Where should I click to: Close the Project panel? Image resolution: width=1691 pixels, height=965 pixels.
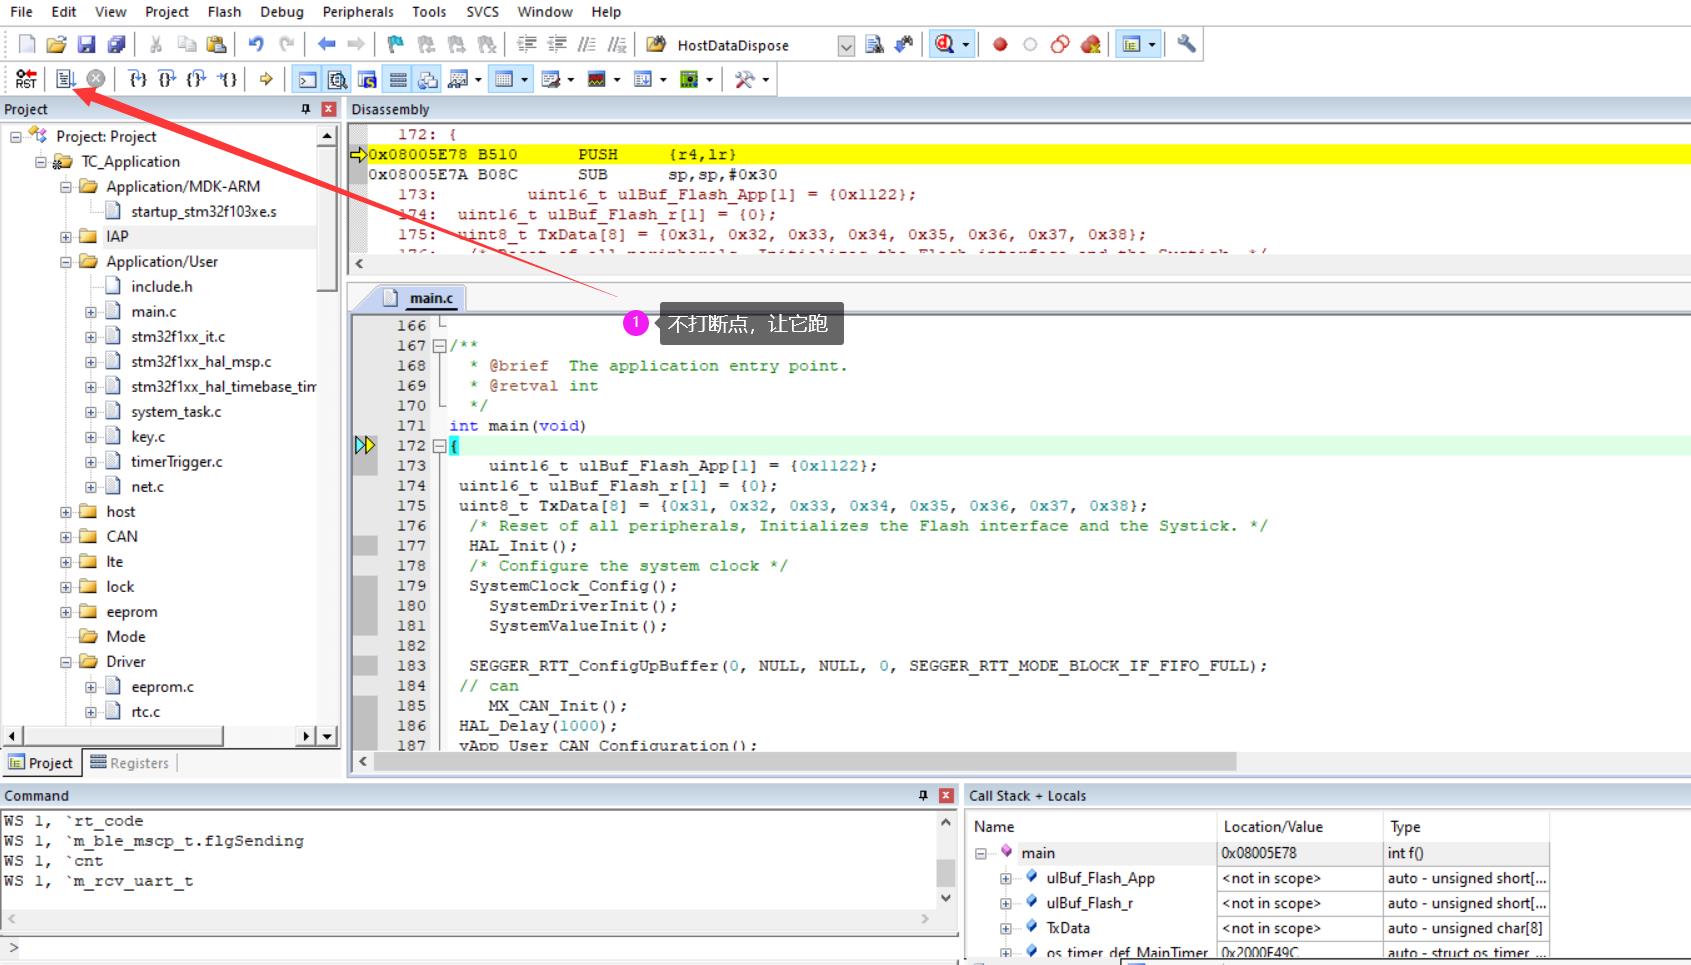pos(328,109)
